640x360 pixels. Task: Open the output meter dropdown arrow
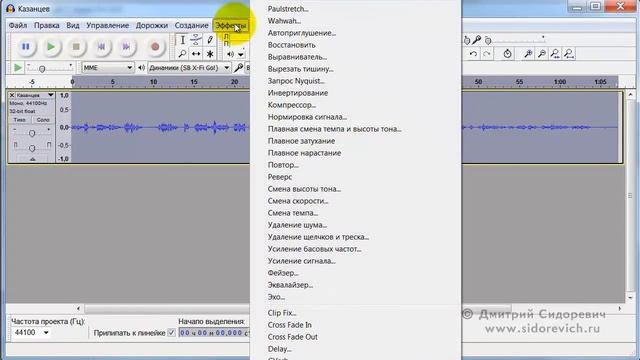click(x=241, y=54)
